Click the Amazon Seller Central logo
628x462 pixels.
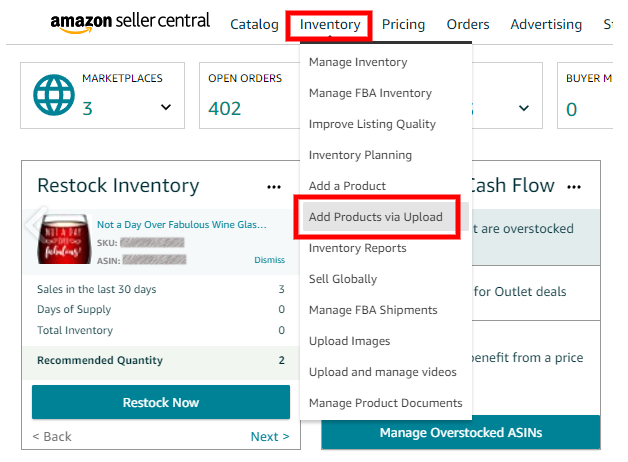[x=130, y=23]
